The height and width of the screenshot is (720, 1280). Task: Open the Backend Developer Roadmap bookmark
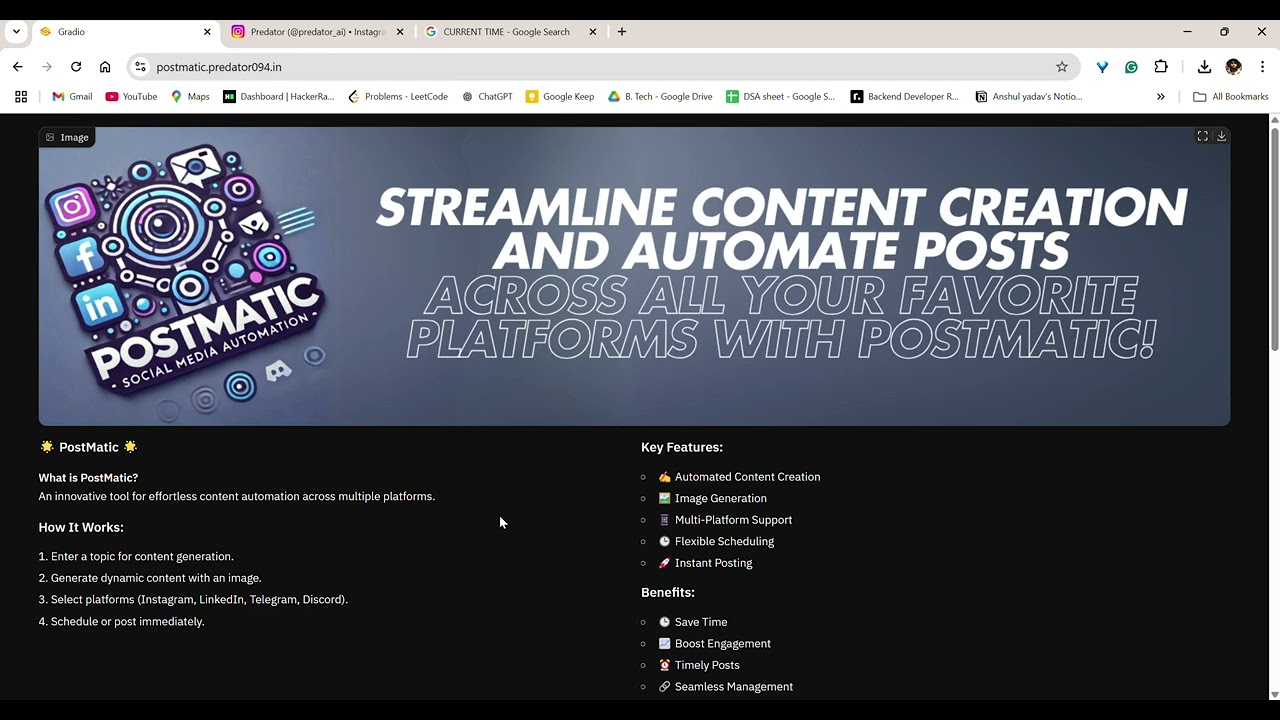[x=904, y=97]
